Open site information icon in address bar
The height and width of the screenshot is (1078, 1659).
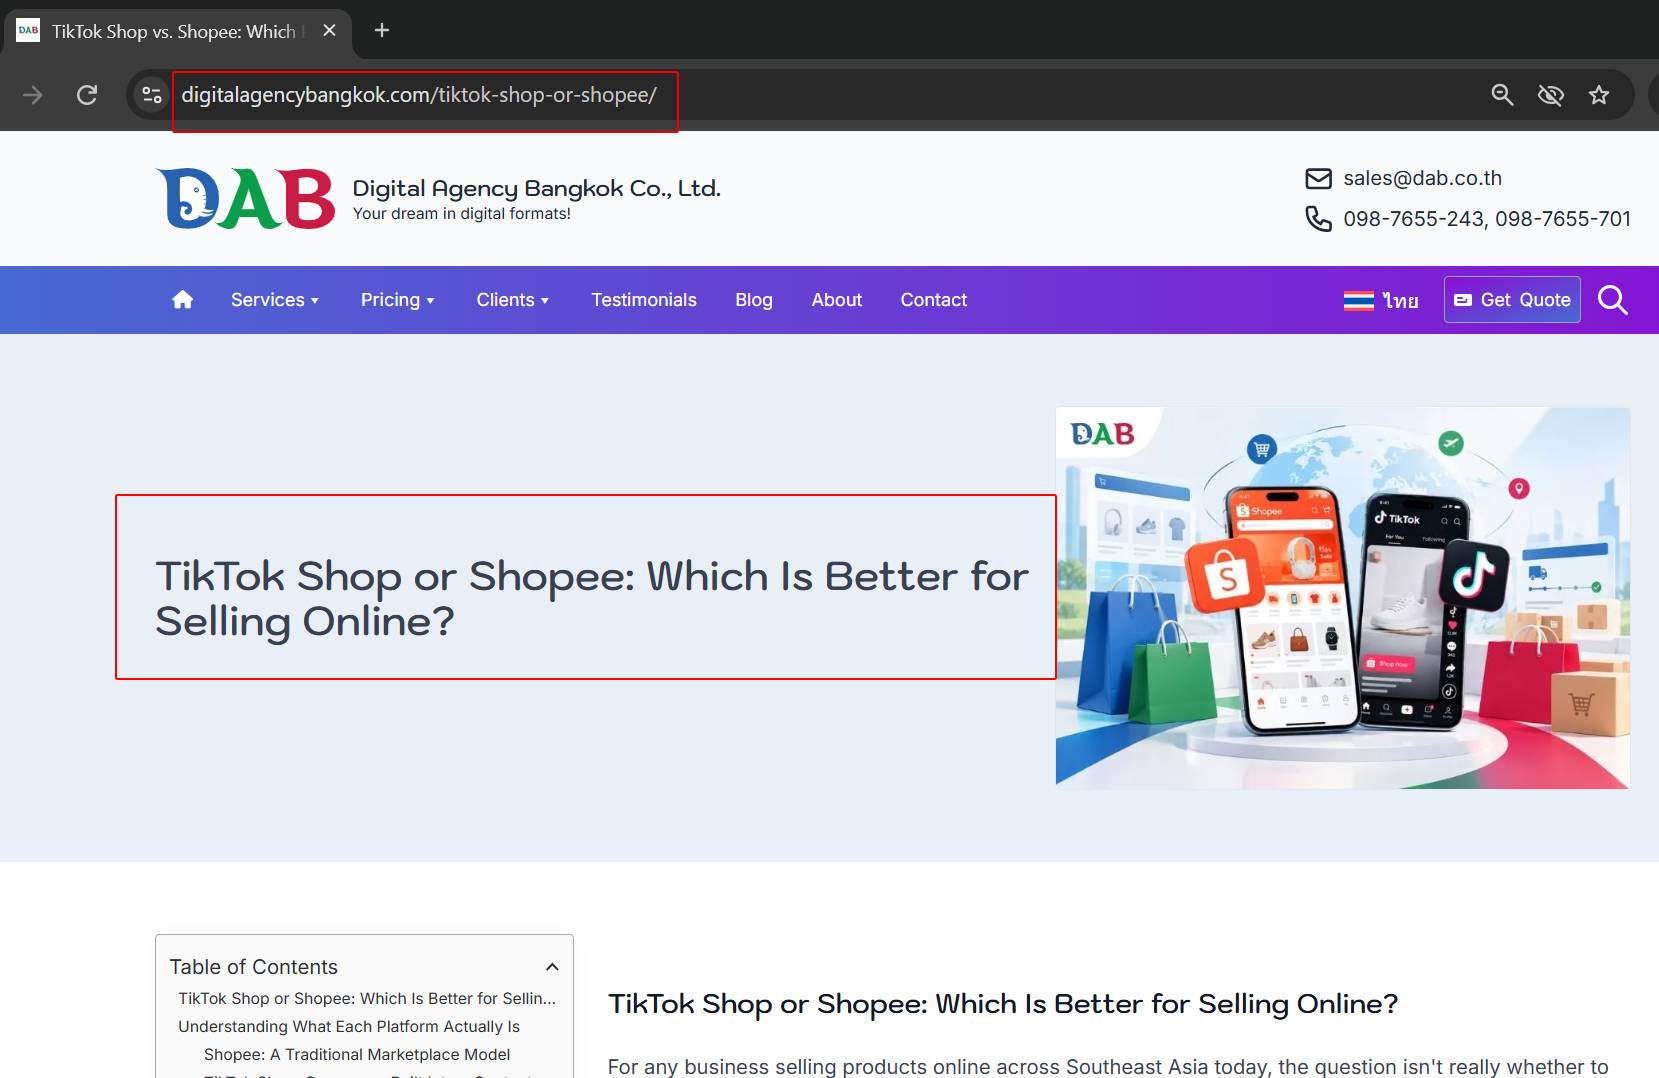[x=152, y=95]
